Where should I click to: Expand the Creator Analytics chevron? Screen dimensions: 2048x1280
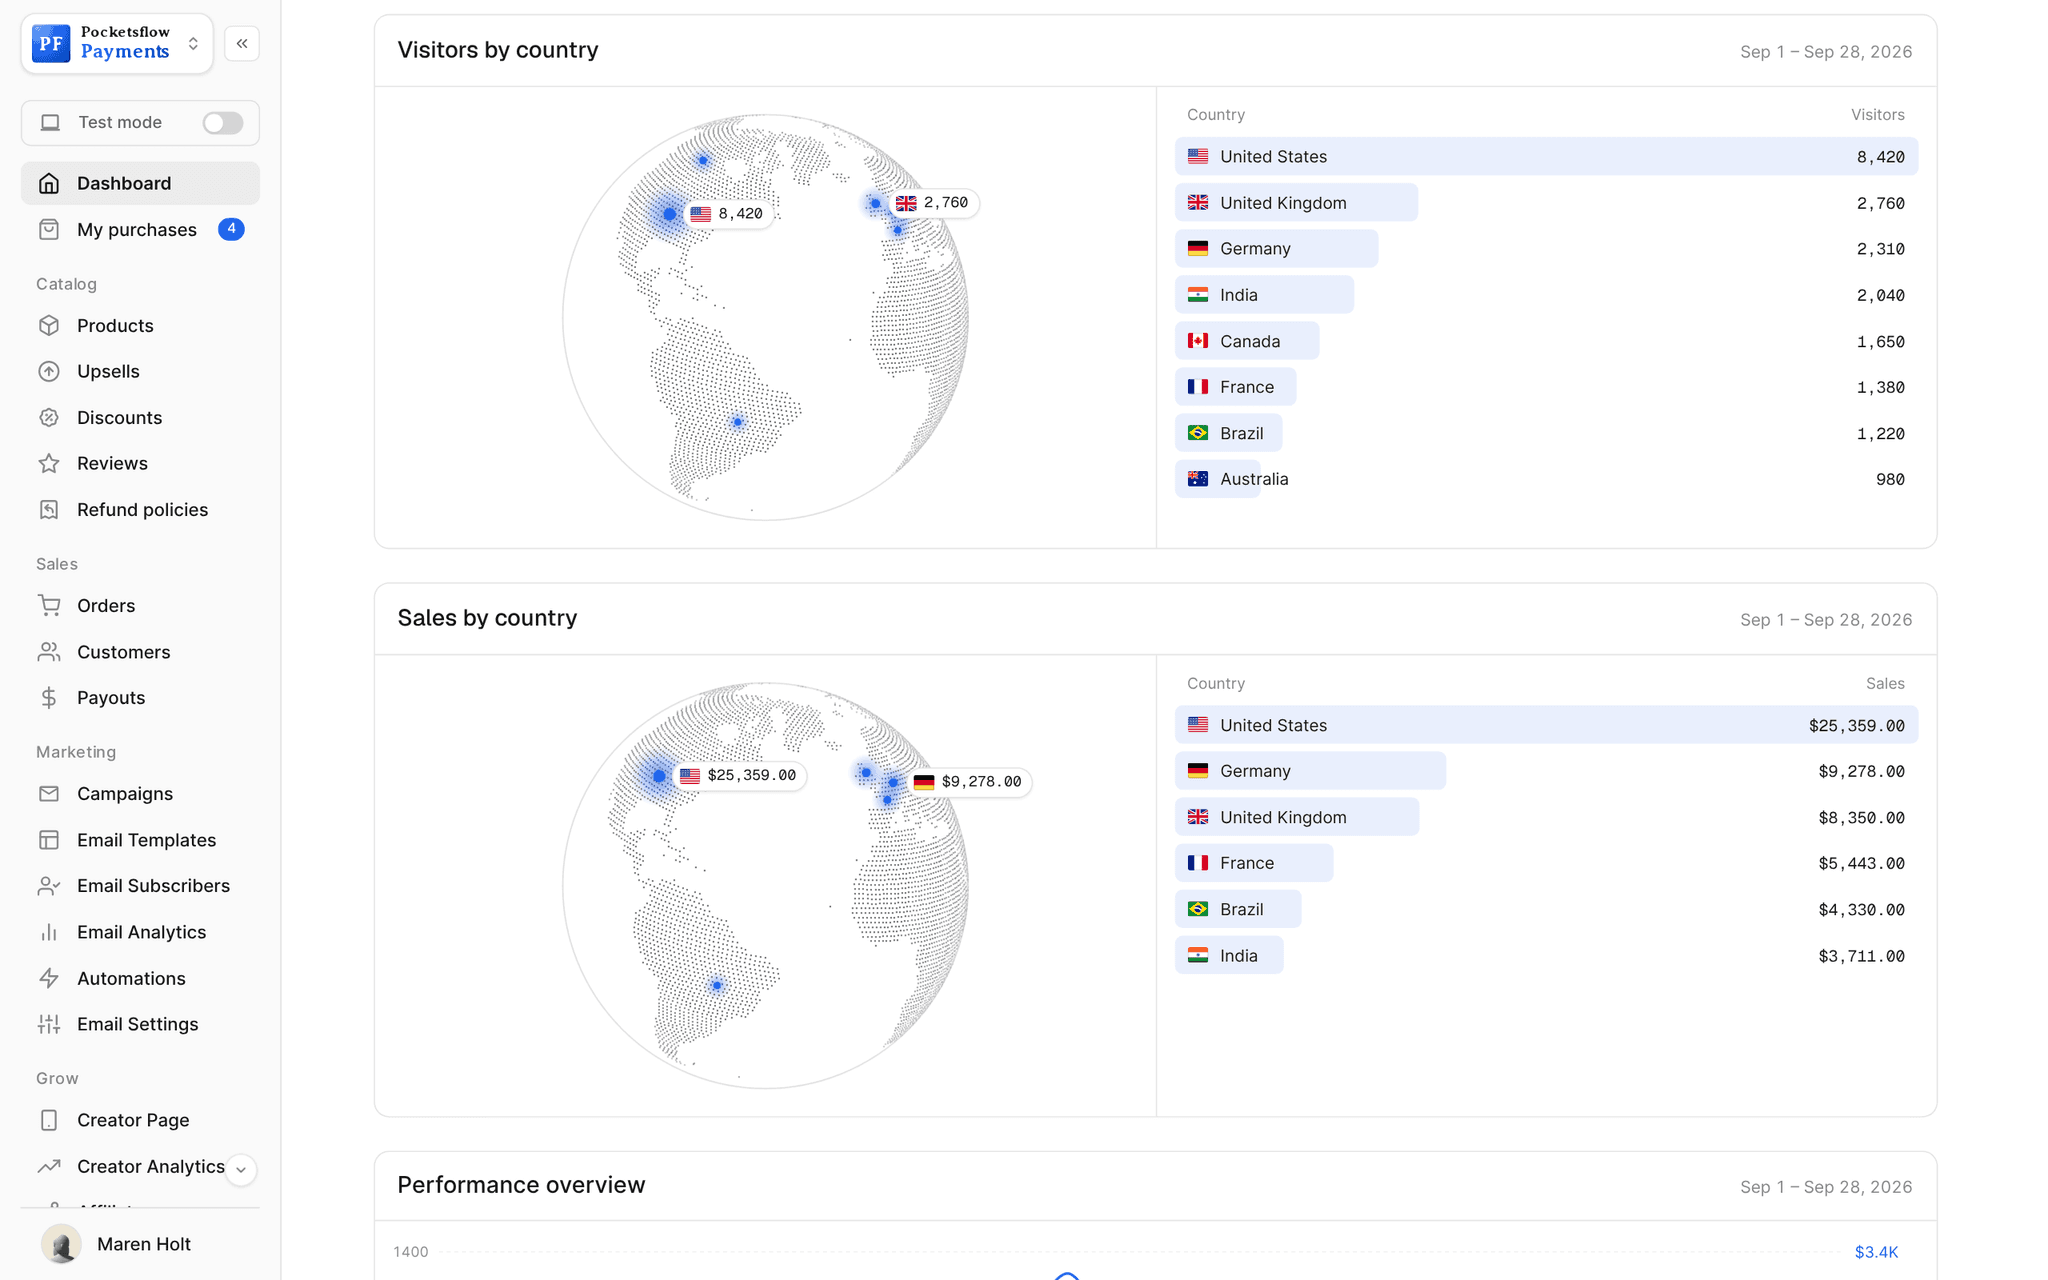point(241,1169)
